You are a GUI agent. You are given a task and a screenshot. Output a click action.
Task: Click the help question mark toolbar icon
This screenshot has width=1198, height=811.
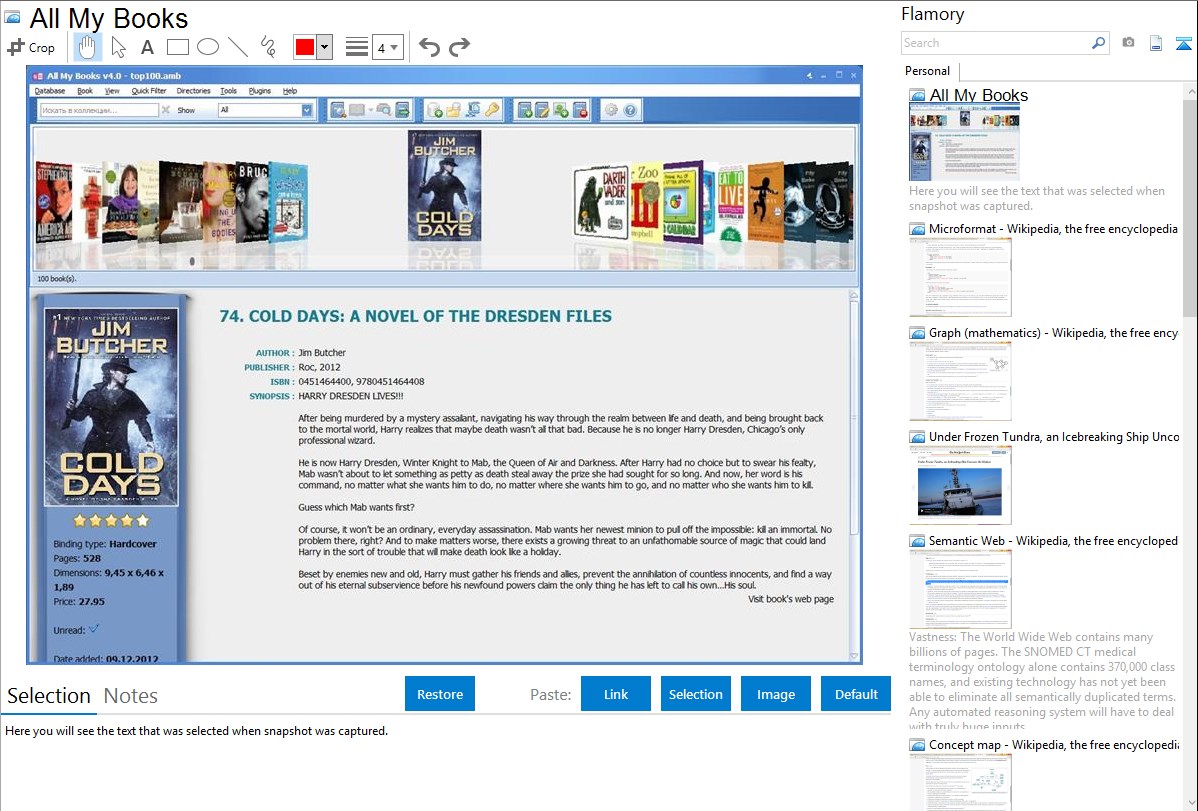(x=630, y=111)
